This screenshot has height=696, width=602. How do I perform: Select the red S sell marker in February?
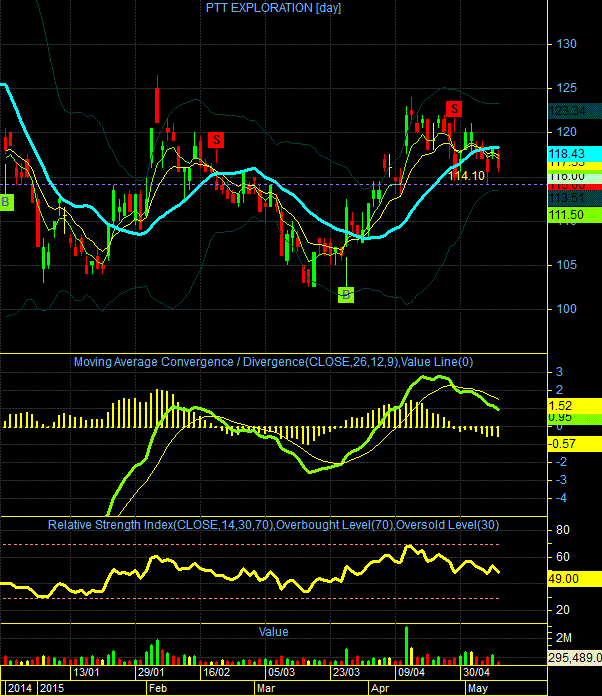click(x=216, y=140)
